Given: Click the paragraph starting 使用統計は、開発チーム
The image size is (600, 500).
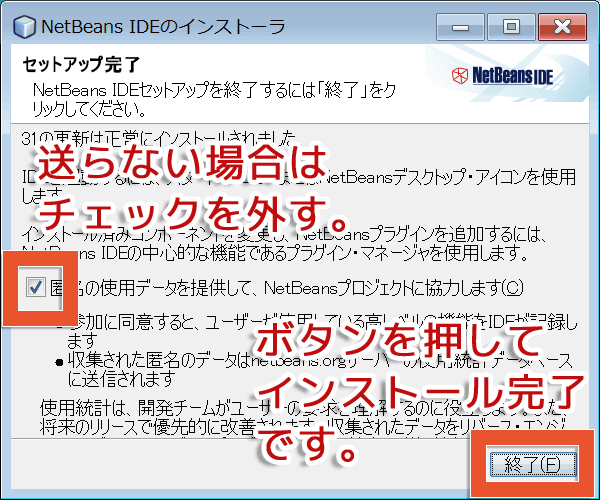Looking at the screenshot, I should pyautogui.click(x=303, y=418).
